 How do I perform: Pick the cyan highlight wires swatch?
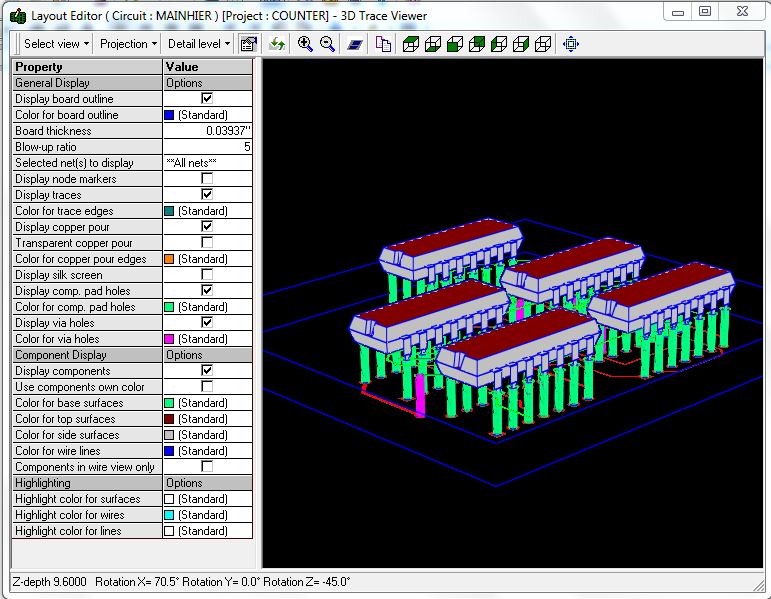[x=169, y=514]
